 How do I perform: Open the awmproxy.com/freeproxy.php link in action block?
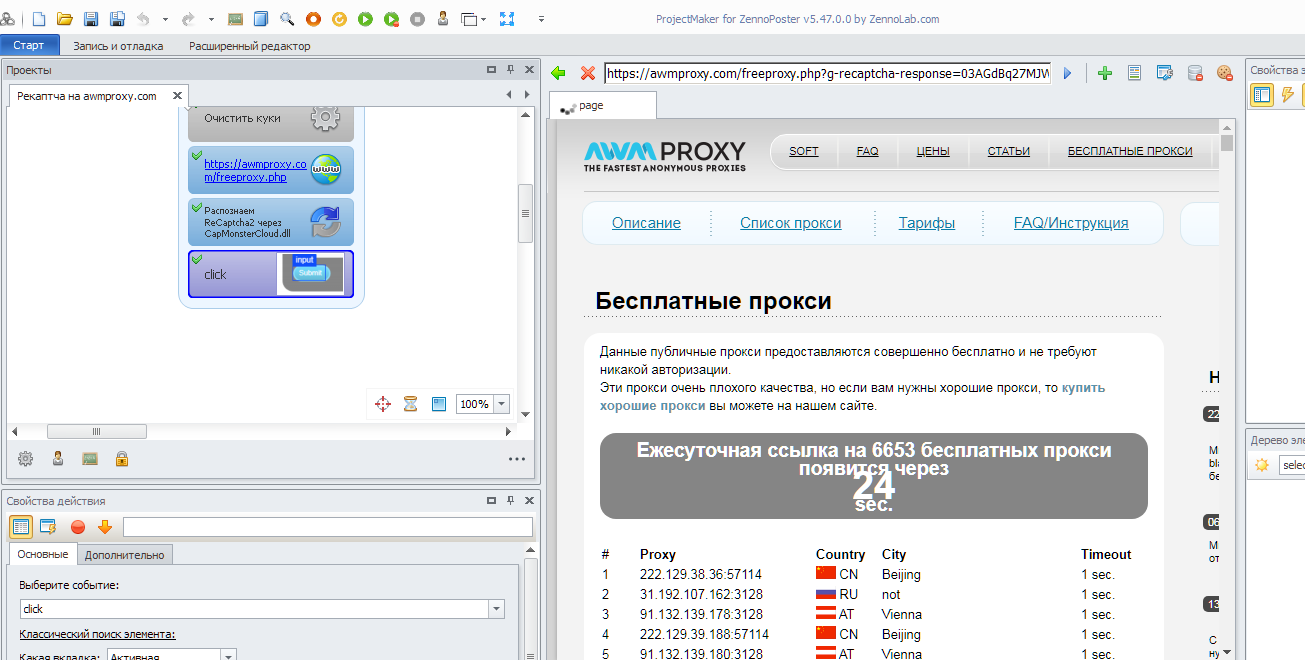[x=255, y=170]
